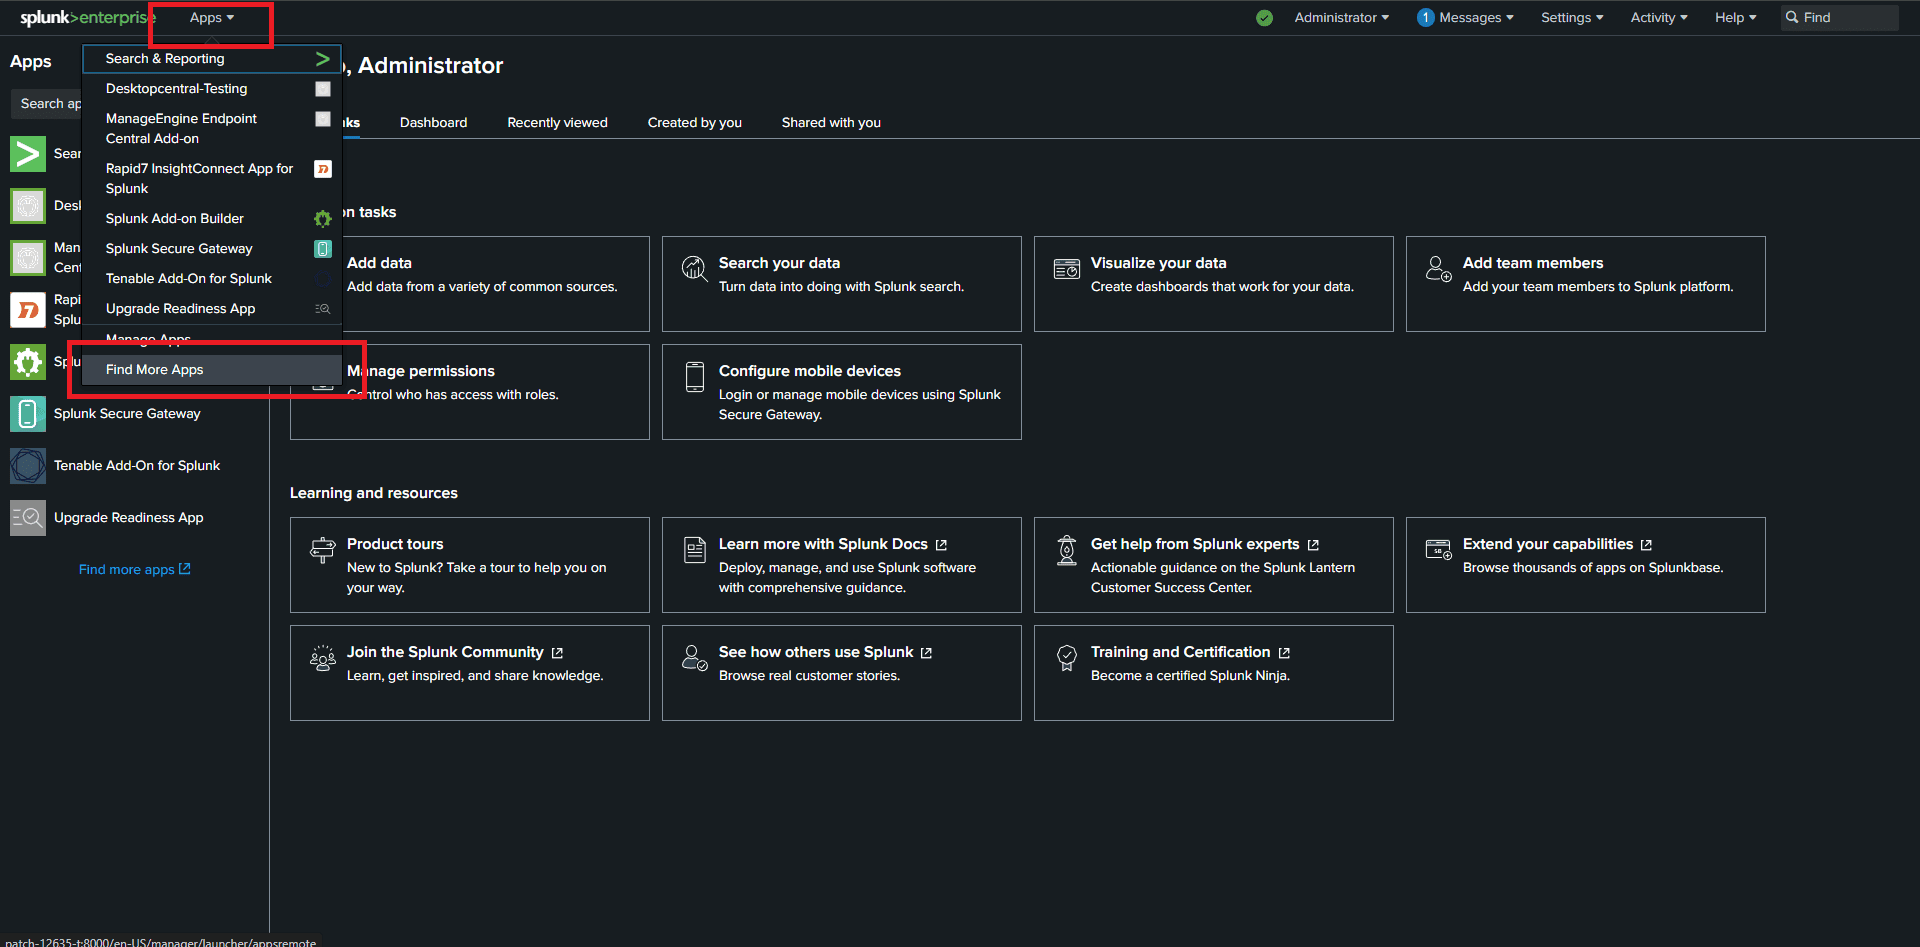
Task: Open Learn more with Splunk Docs
Action: [841, 565]
